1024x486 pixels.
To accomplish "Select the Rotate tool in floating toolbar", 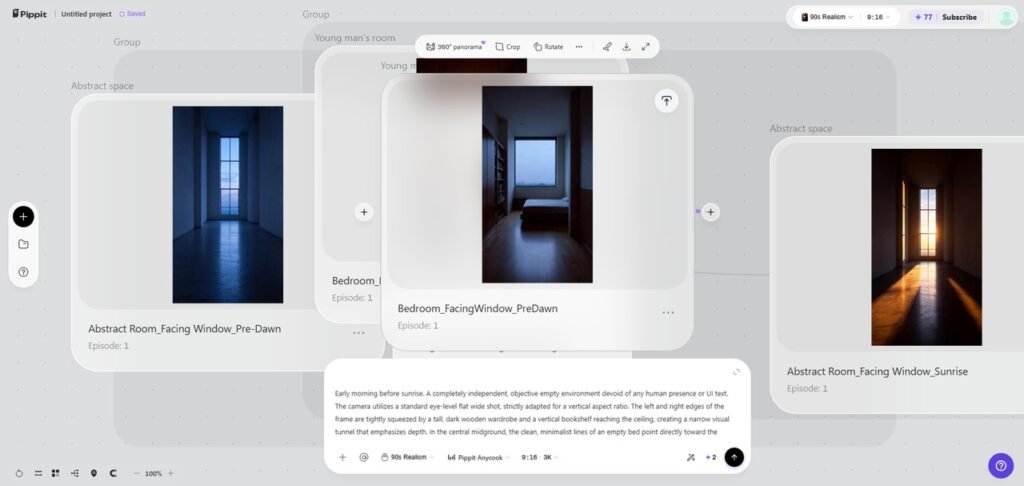I will (548, 46).
